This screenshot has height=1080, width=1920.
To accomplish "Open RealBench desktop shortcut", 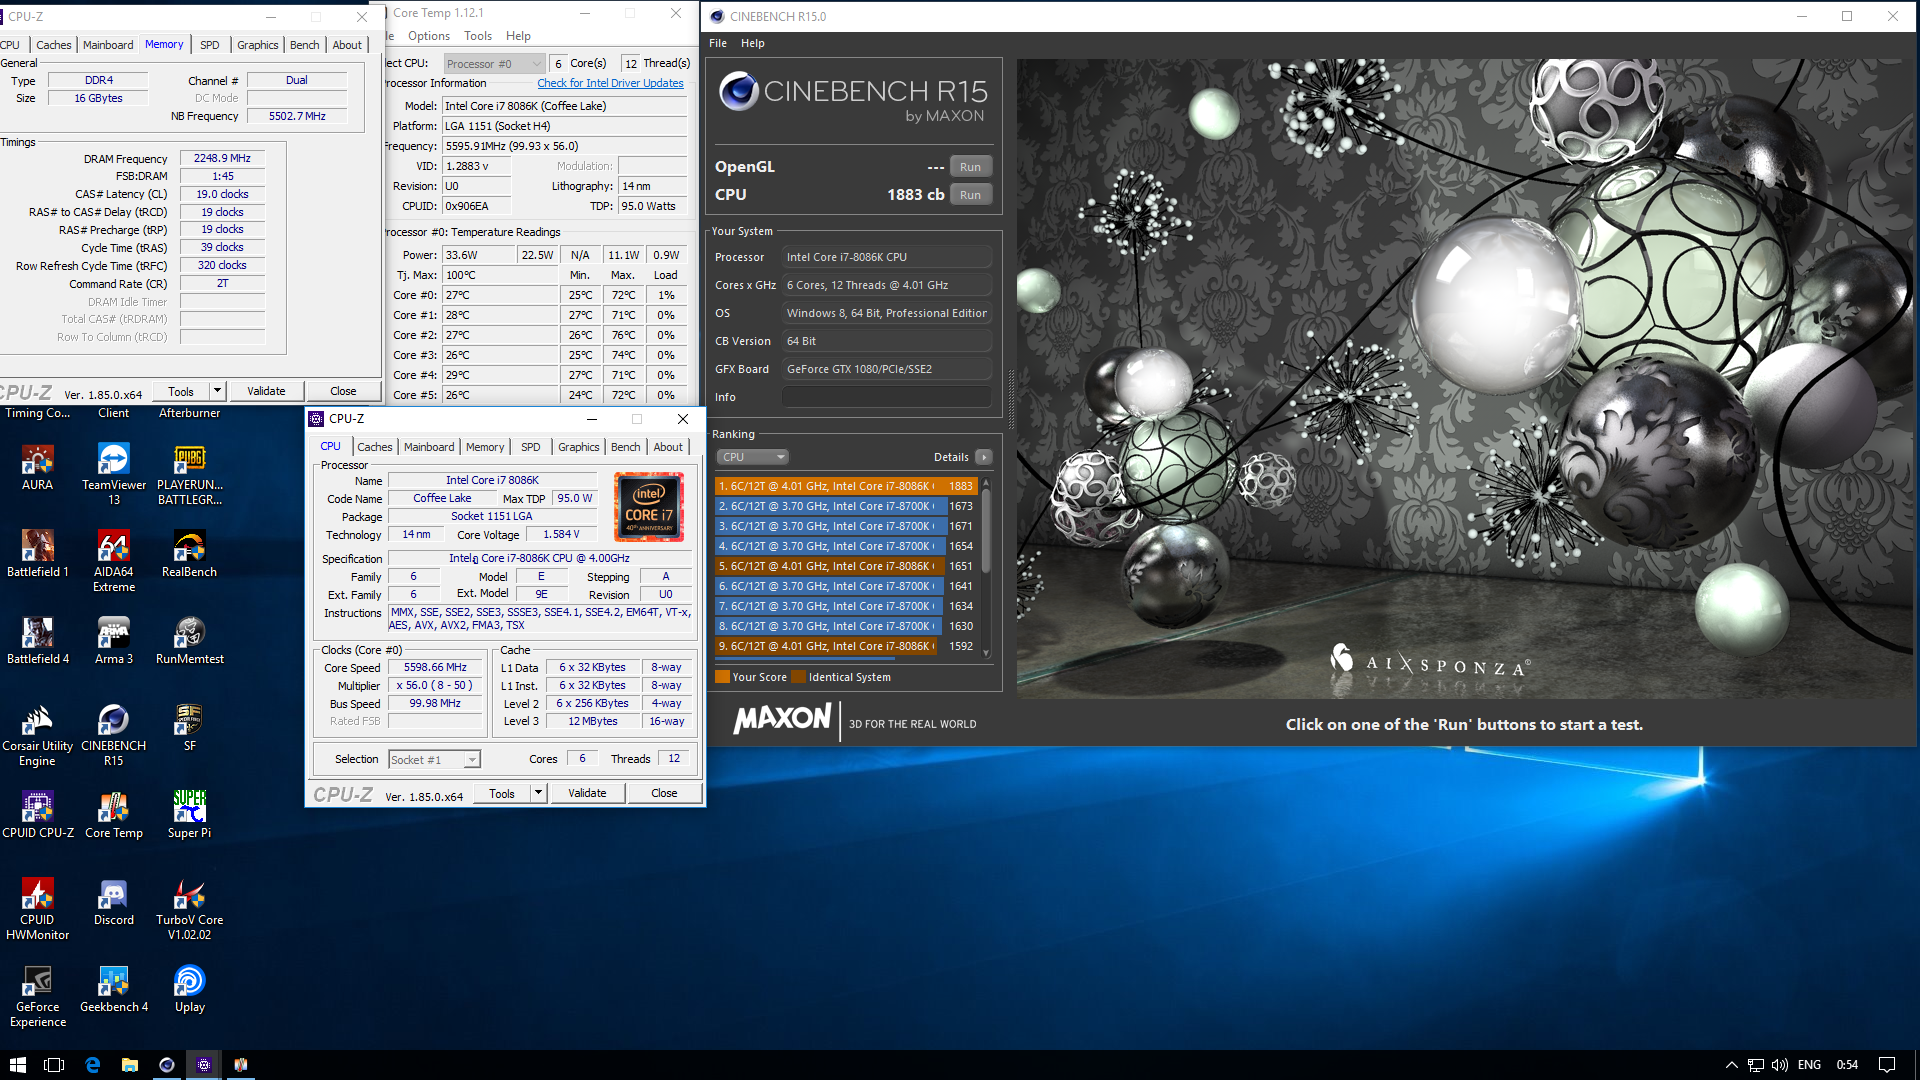I will click(x=190, y=555).
